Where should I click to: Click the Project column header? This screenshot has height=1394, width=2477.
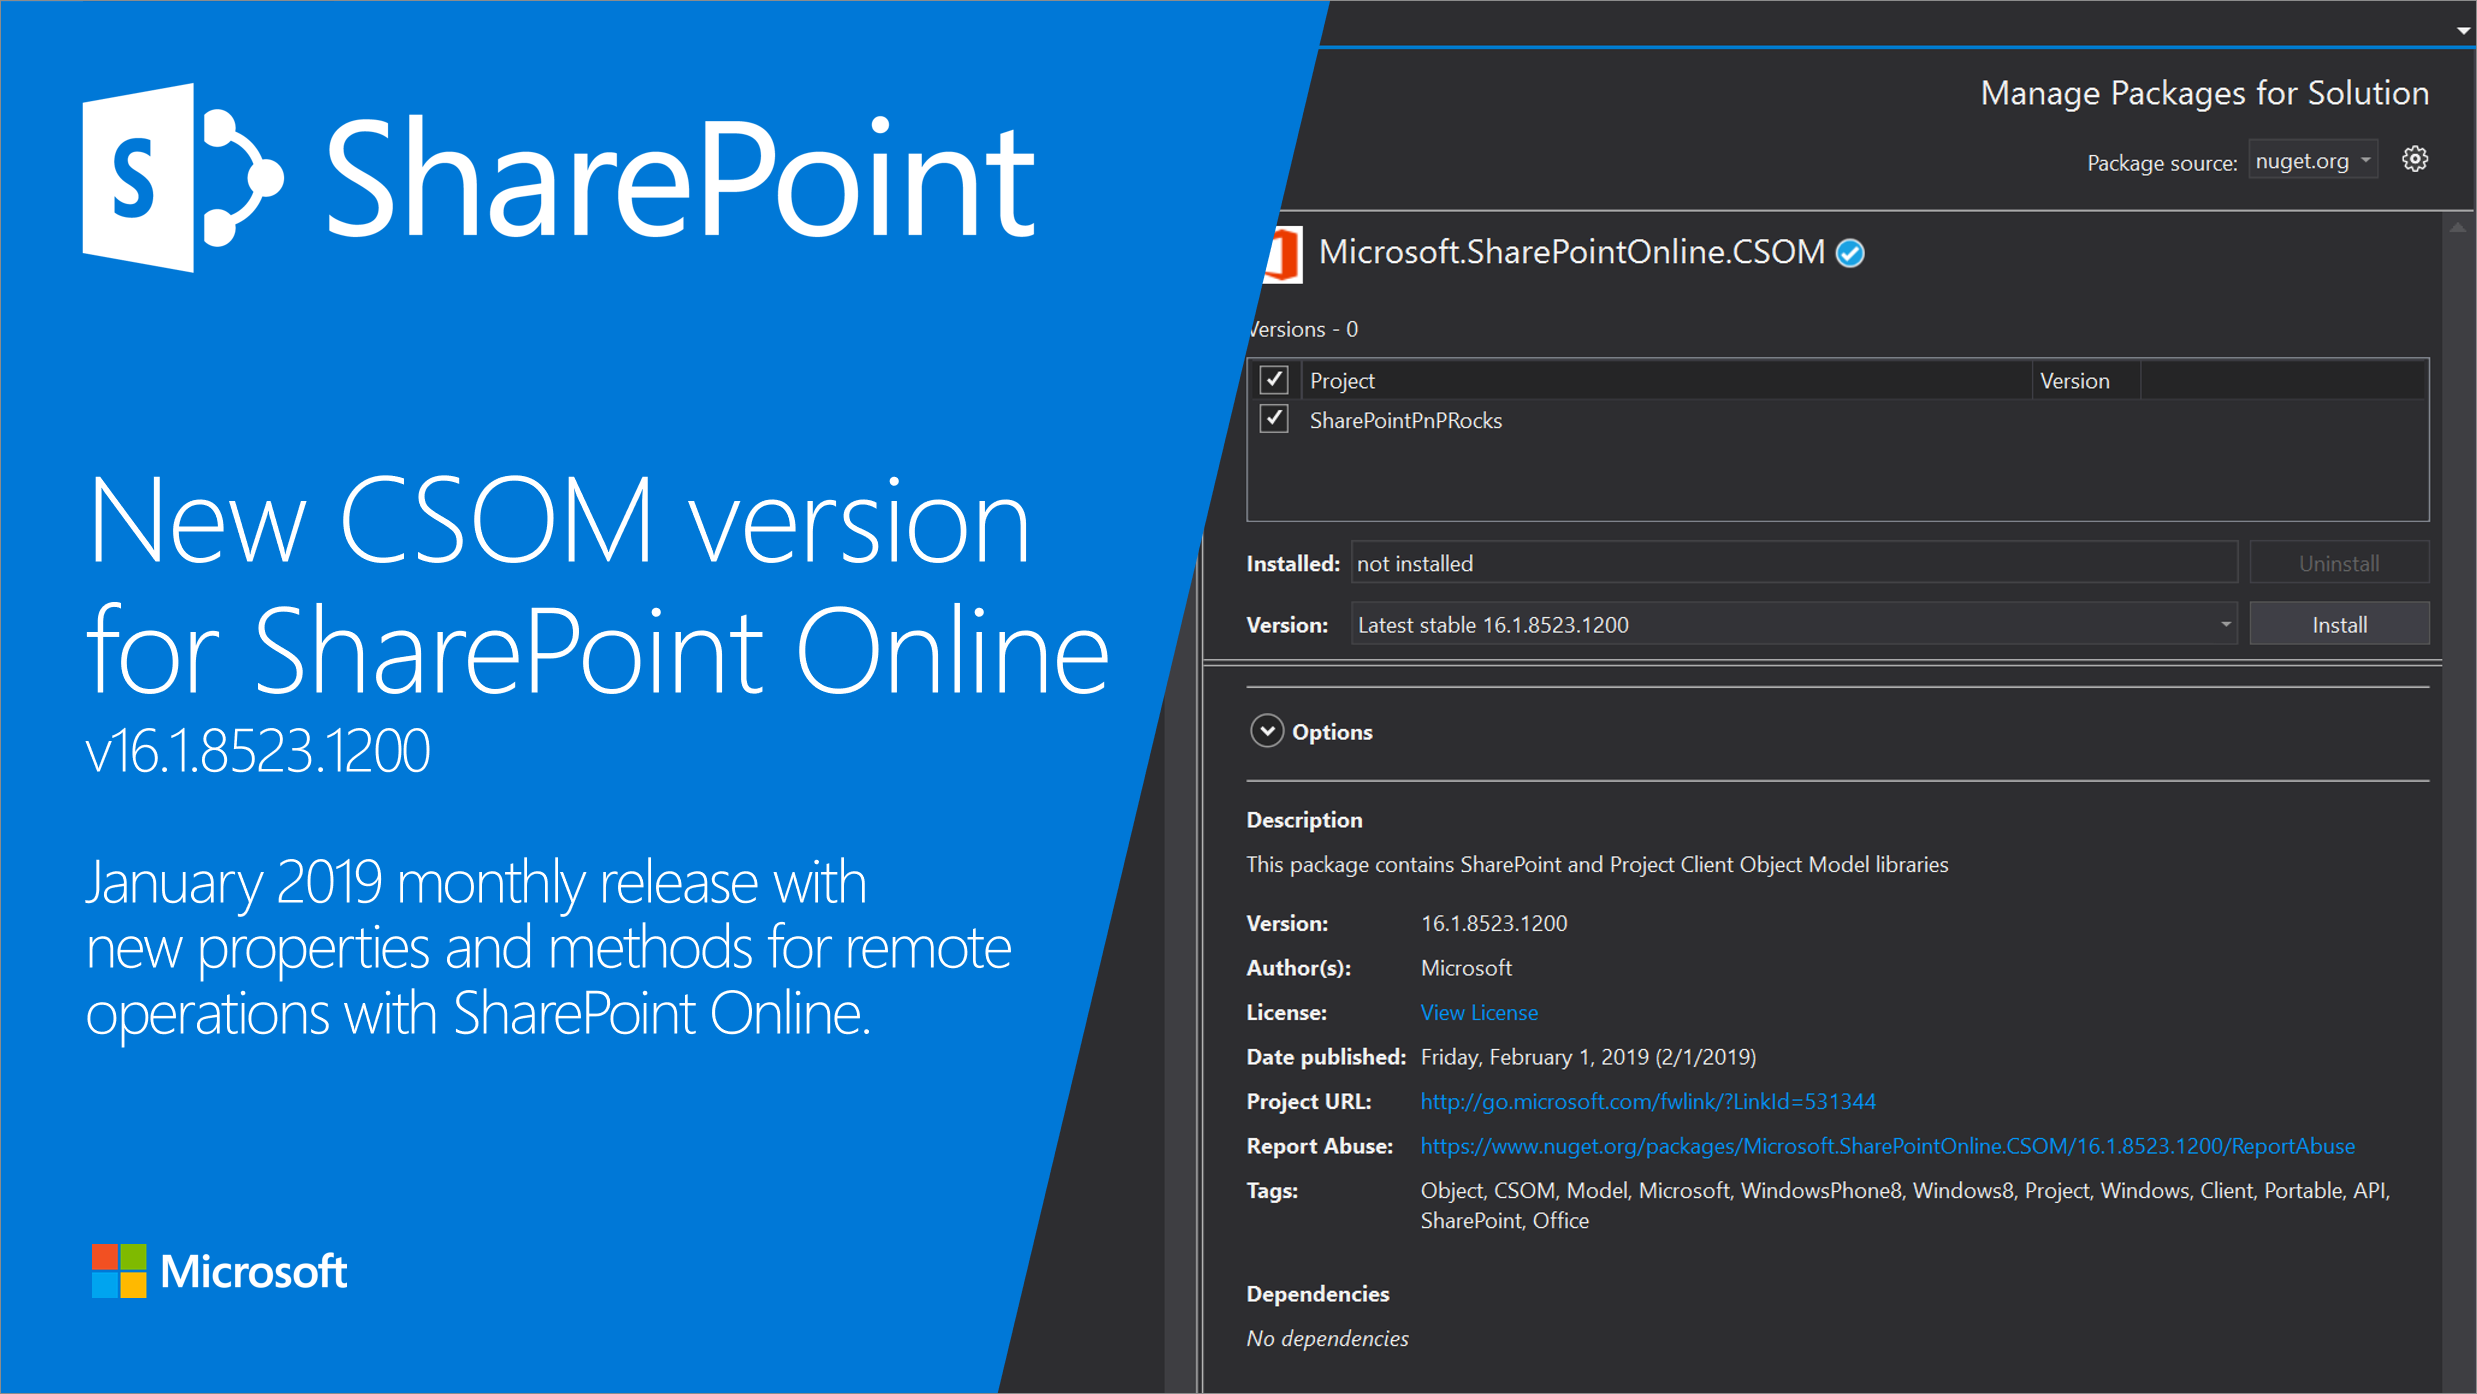[1342, 381]
